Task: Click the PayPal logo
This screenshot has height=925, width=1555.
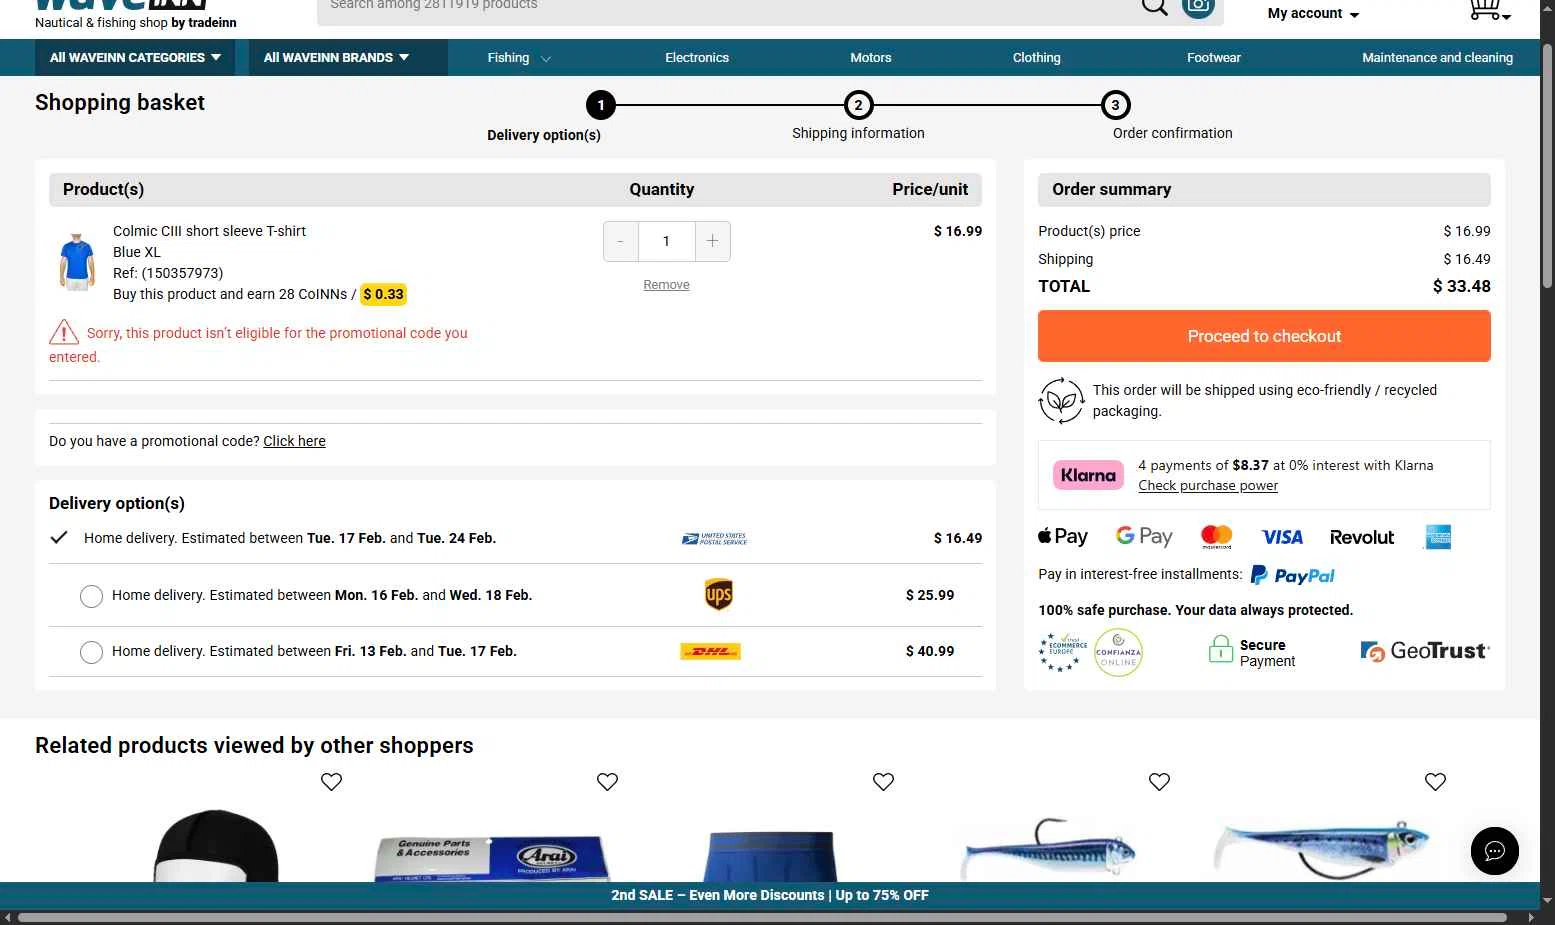Action: [x=1293, y=575]
